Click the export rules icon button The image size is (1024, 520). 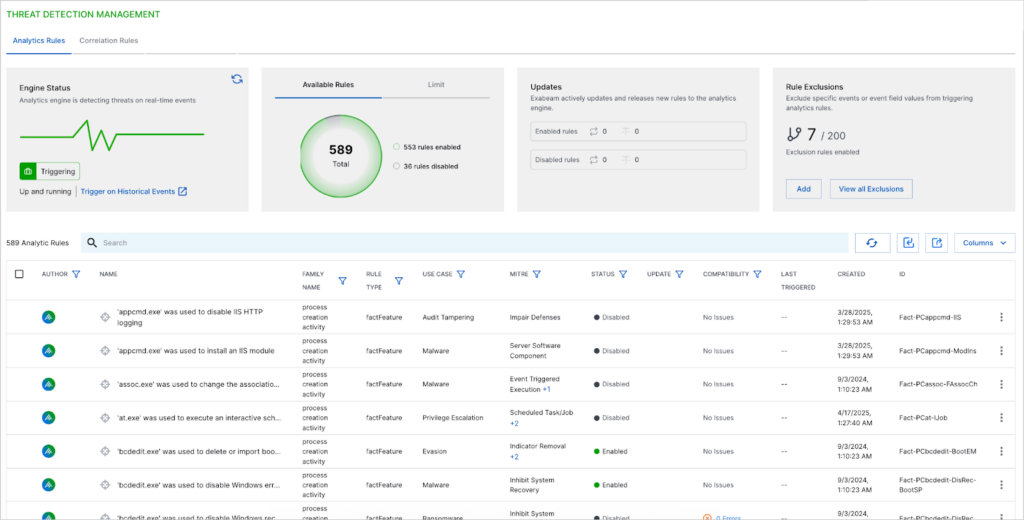click(937, 243)
